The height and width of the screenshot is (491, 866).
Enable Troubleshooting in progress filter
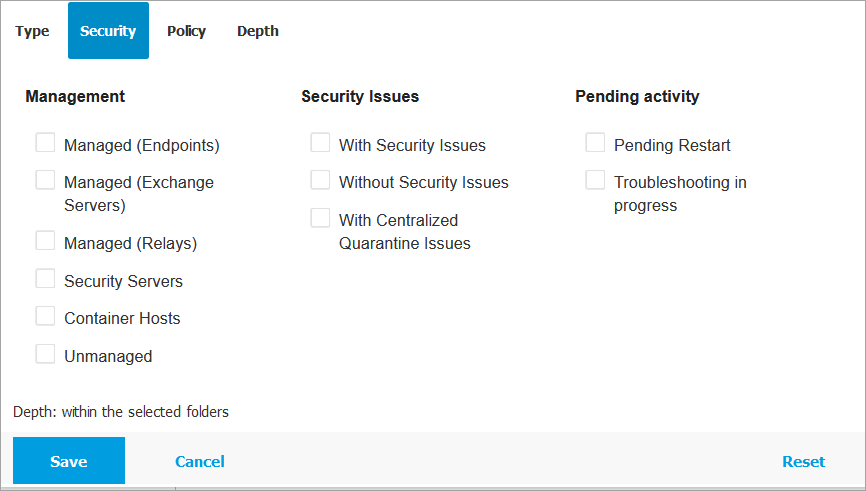(x=595, y=180)
